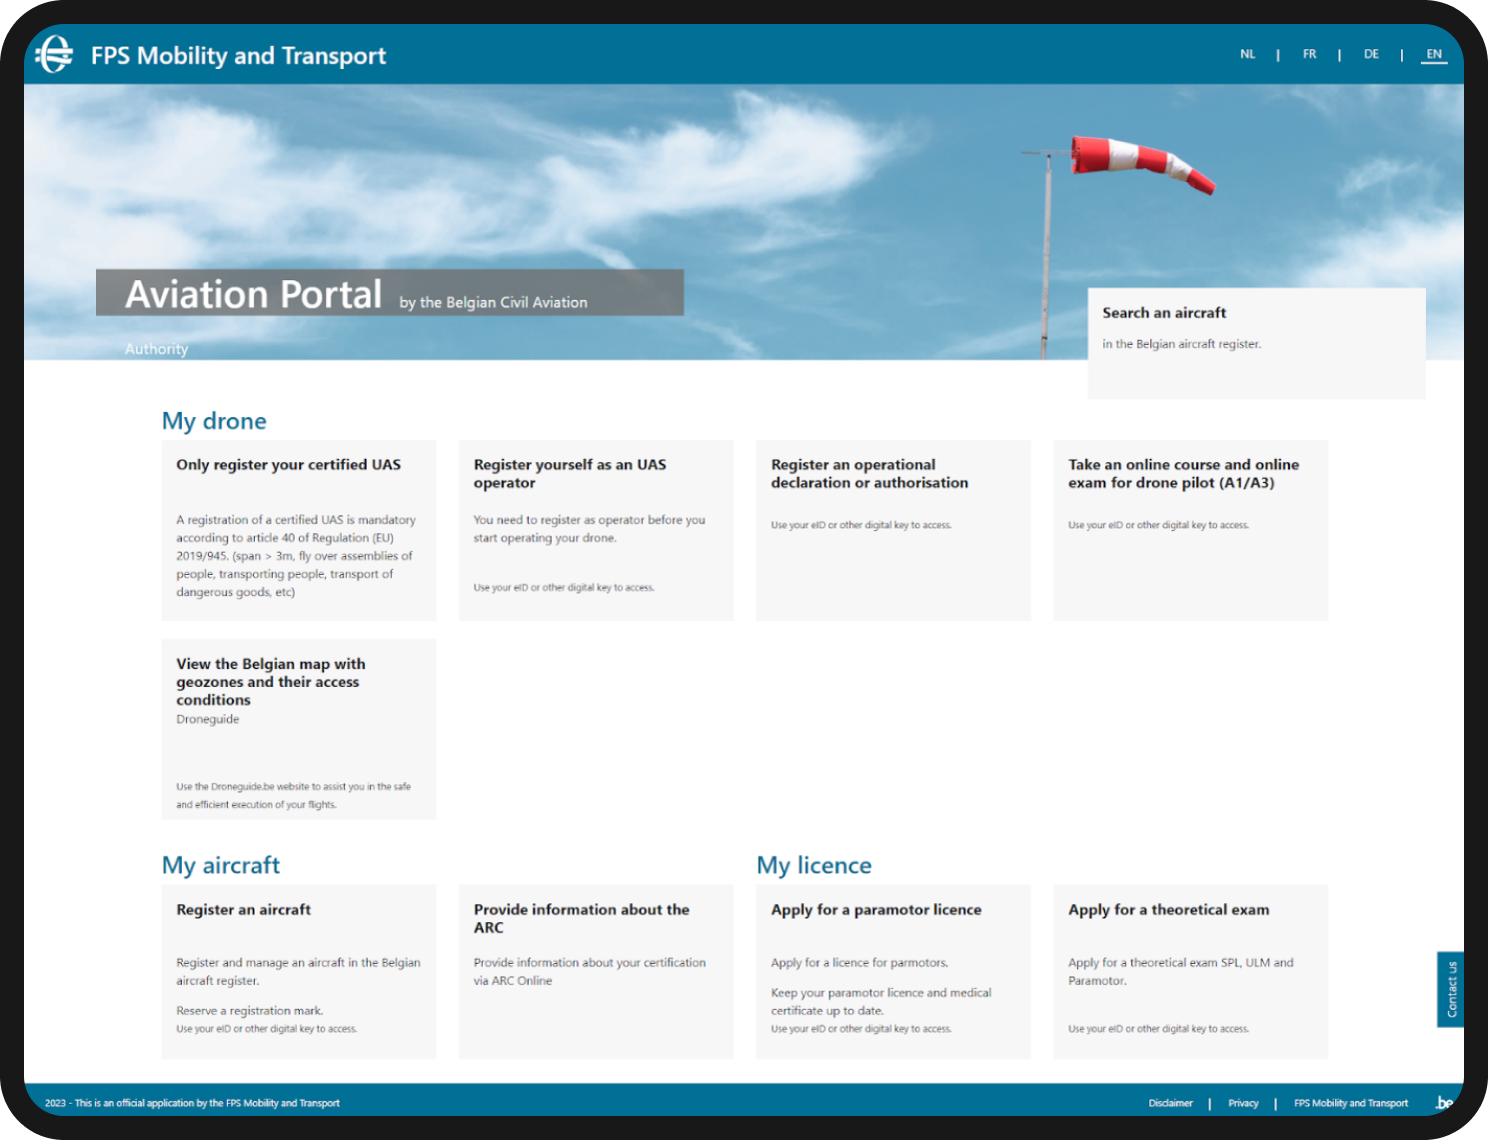Open FPS Mobility and Transport footer link
This screenshot has width=1488, height=1140.
tap(1350, 1103)
